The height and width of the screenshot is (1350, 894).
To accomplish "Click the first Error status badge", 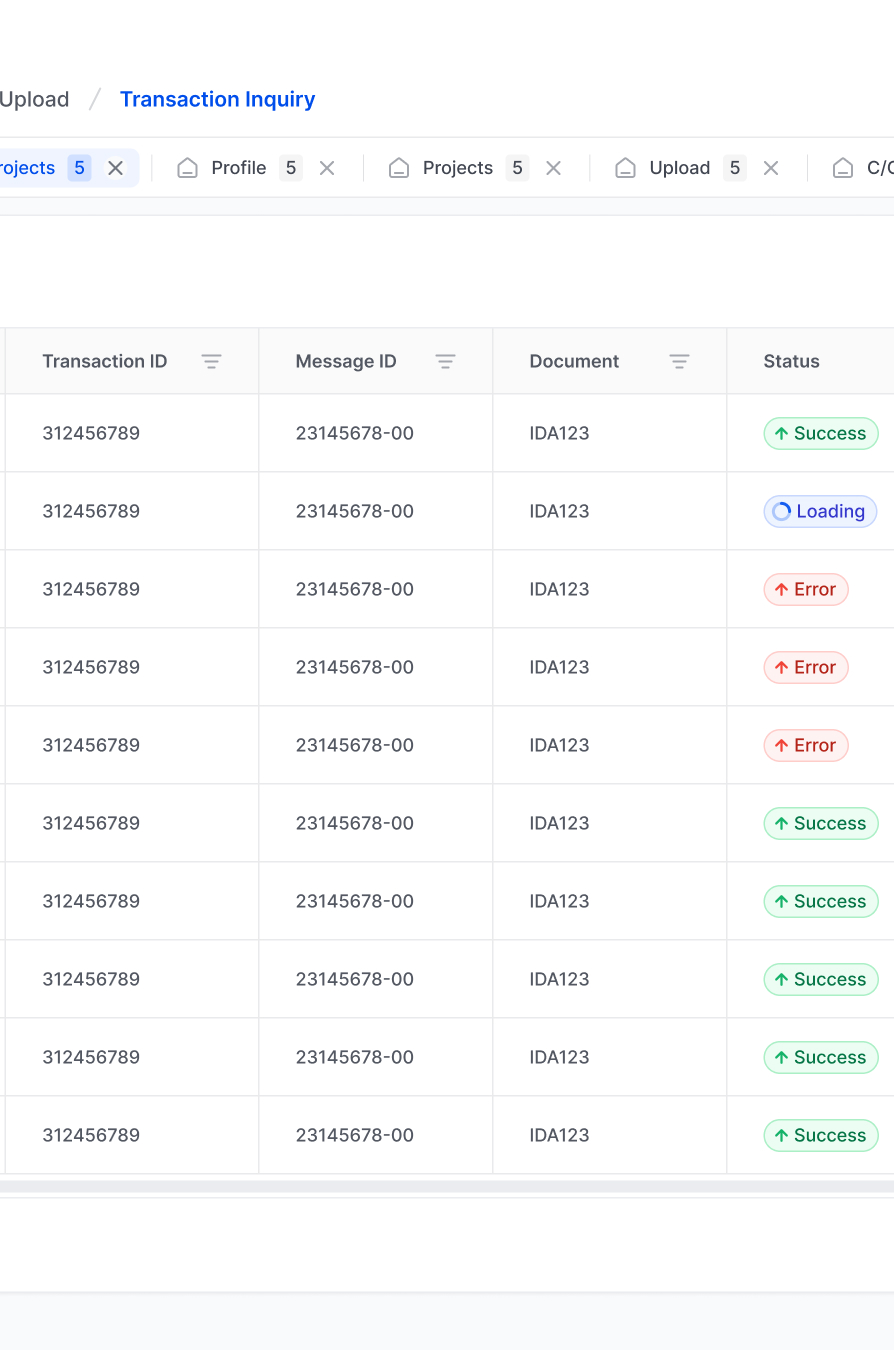I will (x=806, y=590).
